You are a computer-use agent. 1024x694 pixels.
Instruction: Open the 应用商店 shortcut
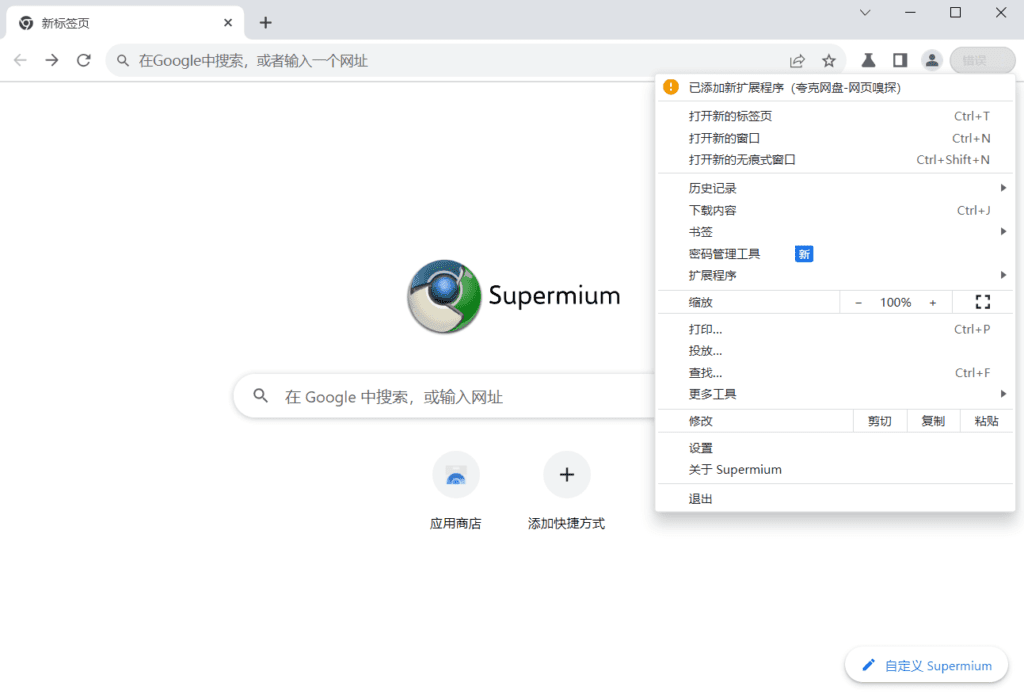(x=456, y=490)
